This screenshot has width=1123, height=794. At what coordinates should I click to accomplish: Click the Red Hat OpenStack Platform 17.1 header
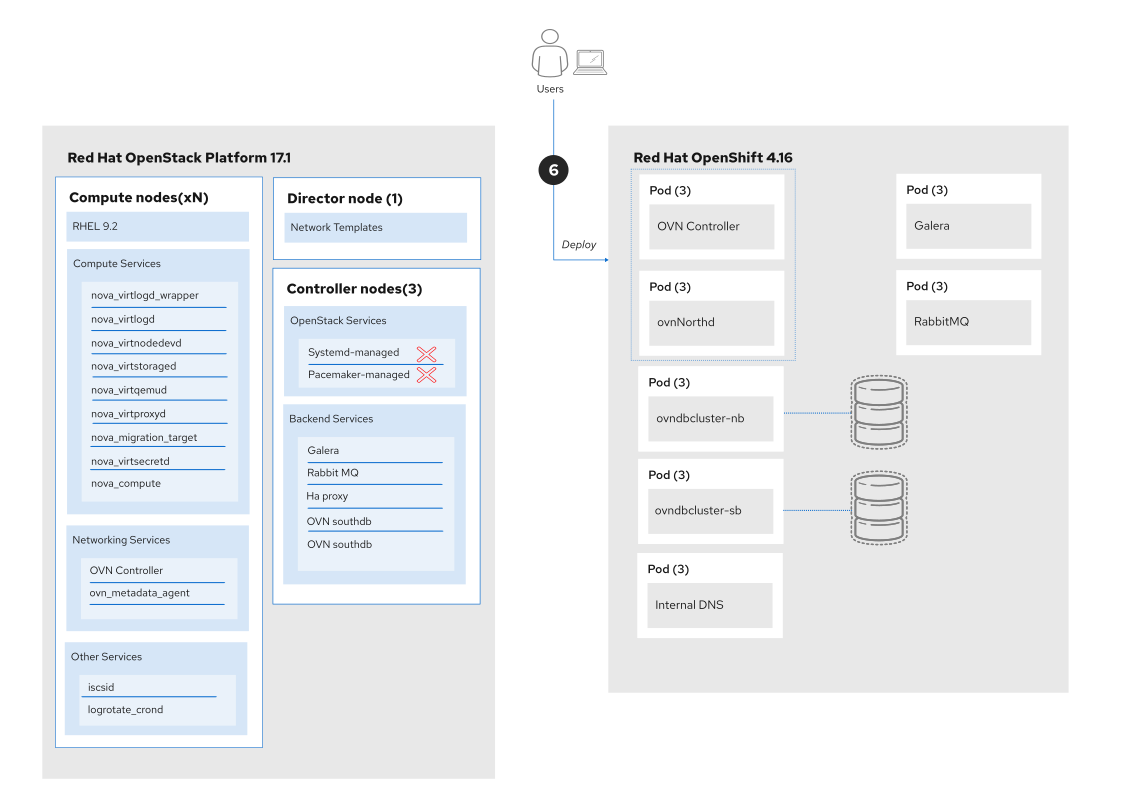(179, 157)
